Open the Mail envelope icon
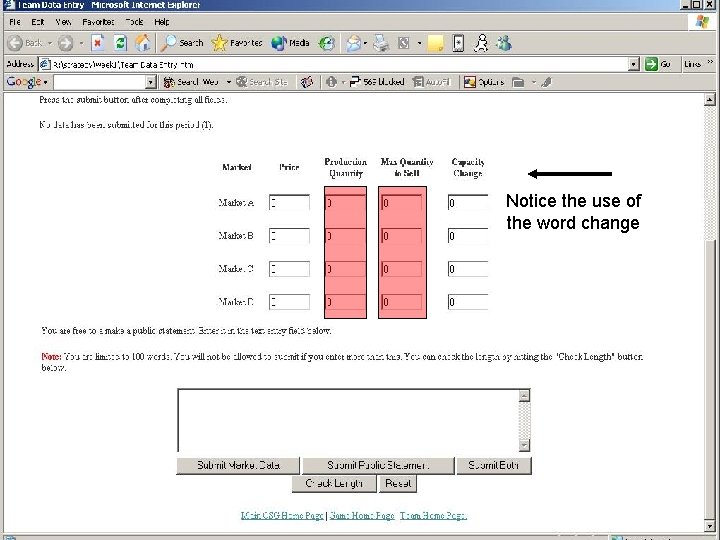The width and height of the screenshot is (720, 540). pos(354,43)
